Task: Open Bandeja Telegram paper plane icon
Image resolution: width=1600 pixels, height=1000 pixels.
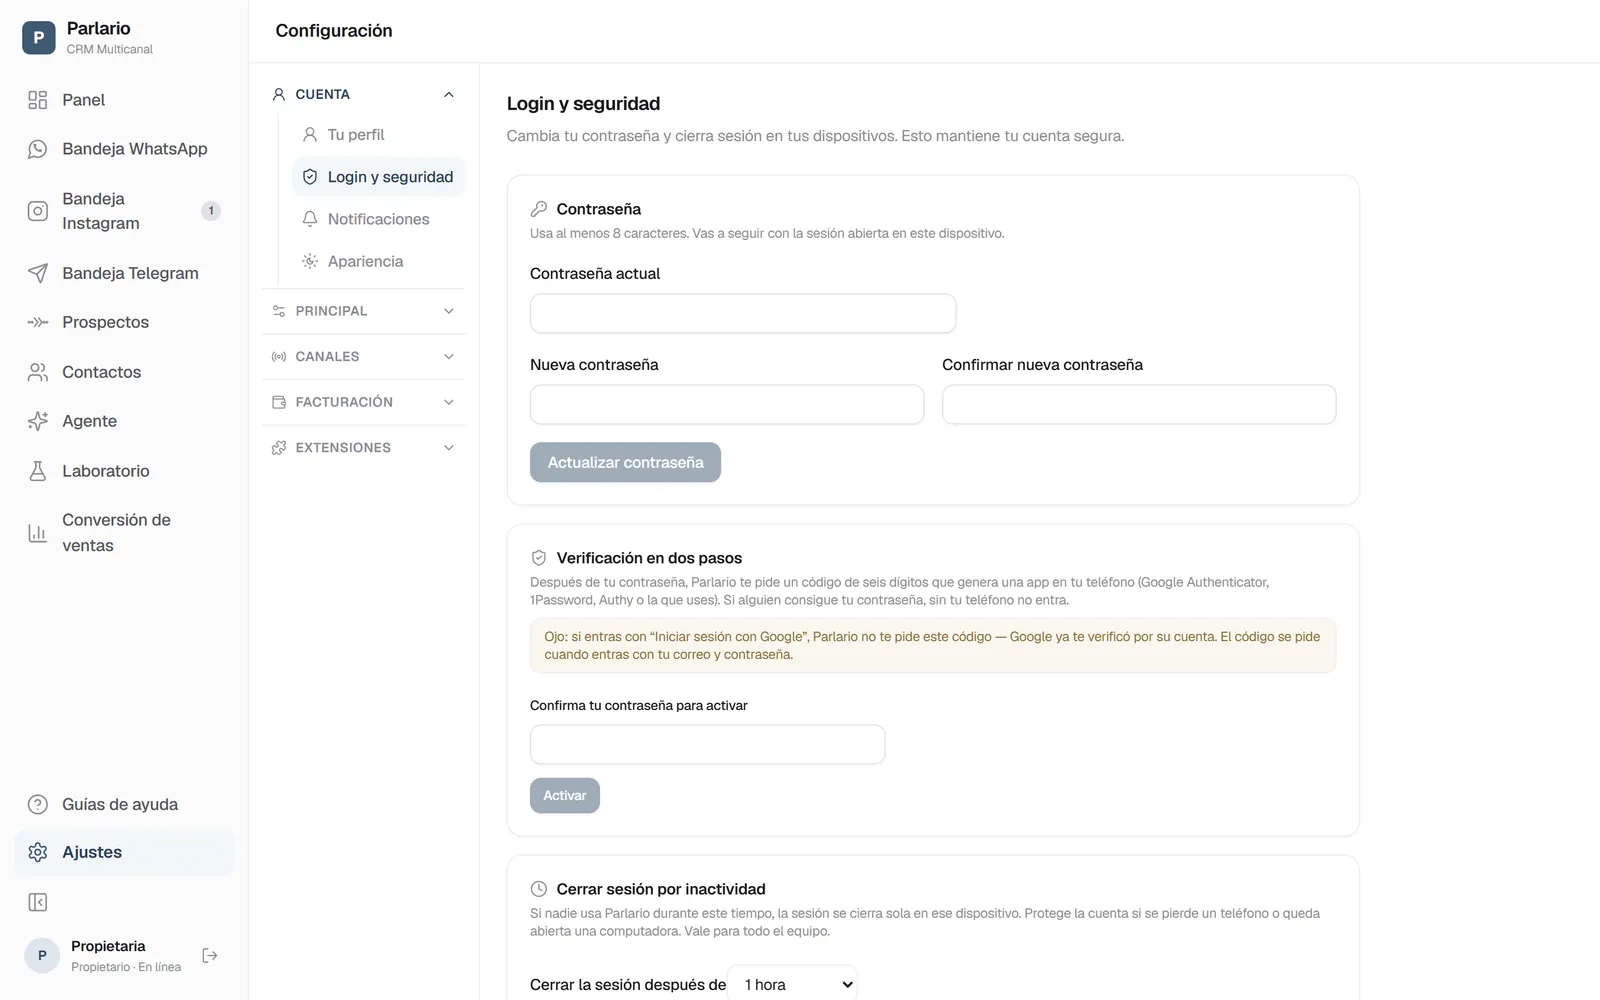Action: click(x=38, y=273)
